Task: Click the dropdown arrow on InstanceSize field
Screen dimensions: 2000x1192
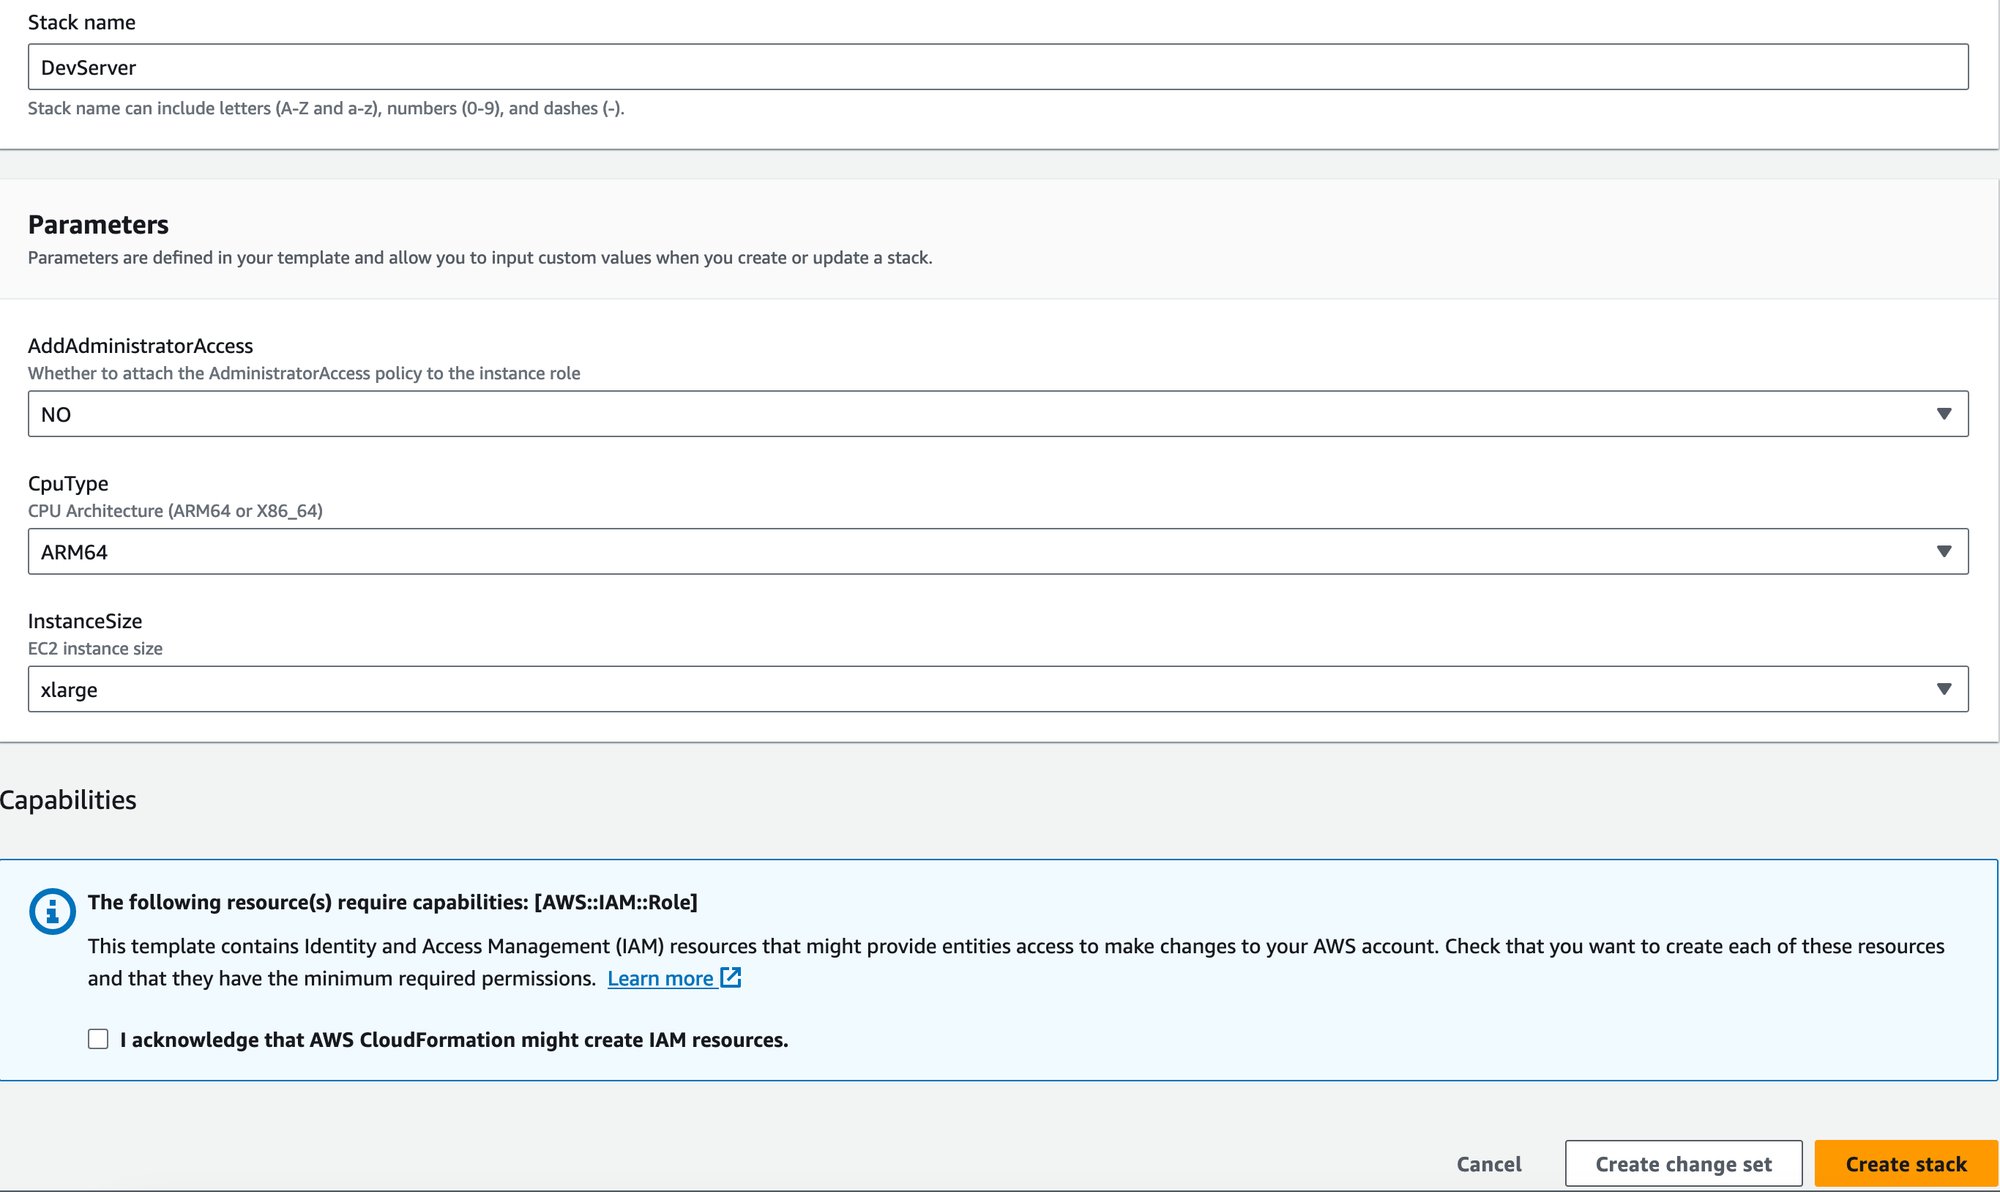Action: click(x=1943, y=688)
